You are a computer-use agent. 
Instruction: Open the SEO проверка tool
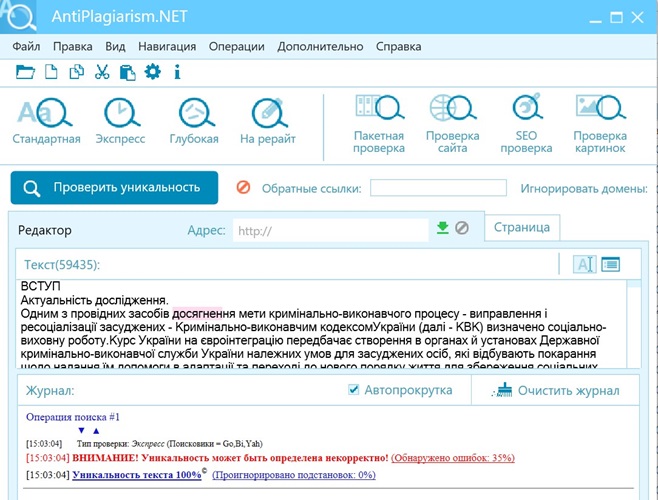526,124
